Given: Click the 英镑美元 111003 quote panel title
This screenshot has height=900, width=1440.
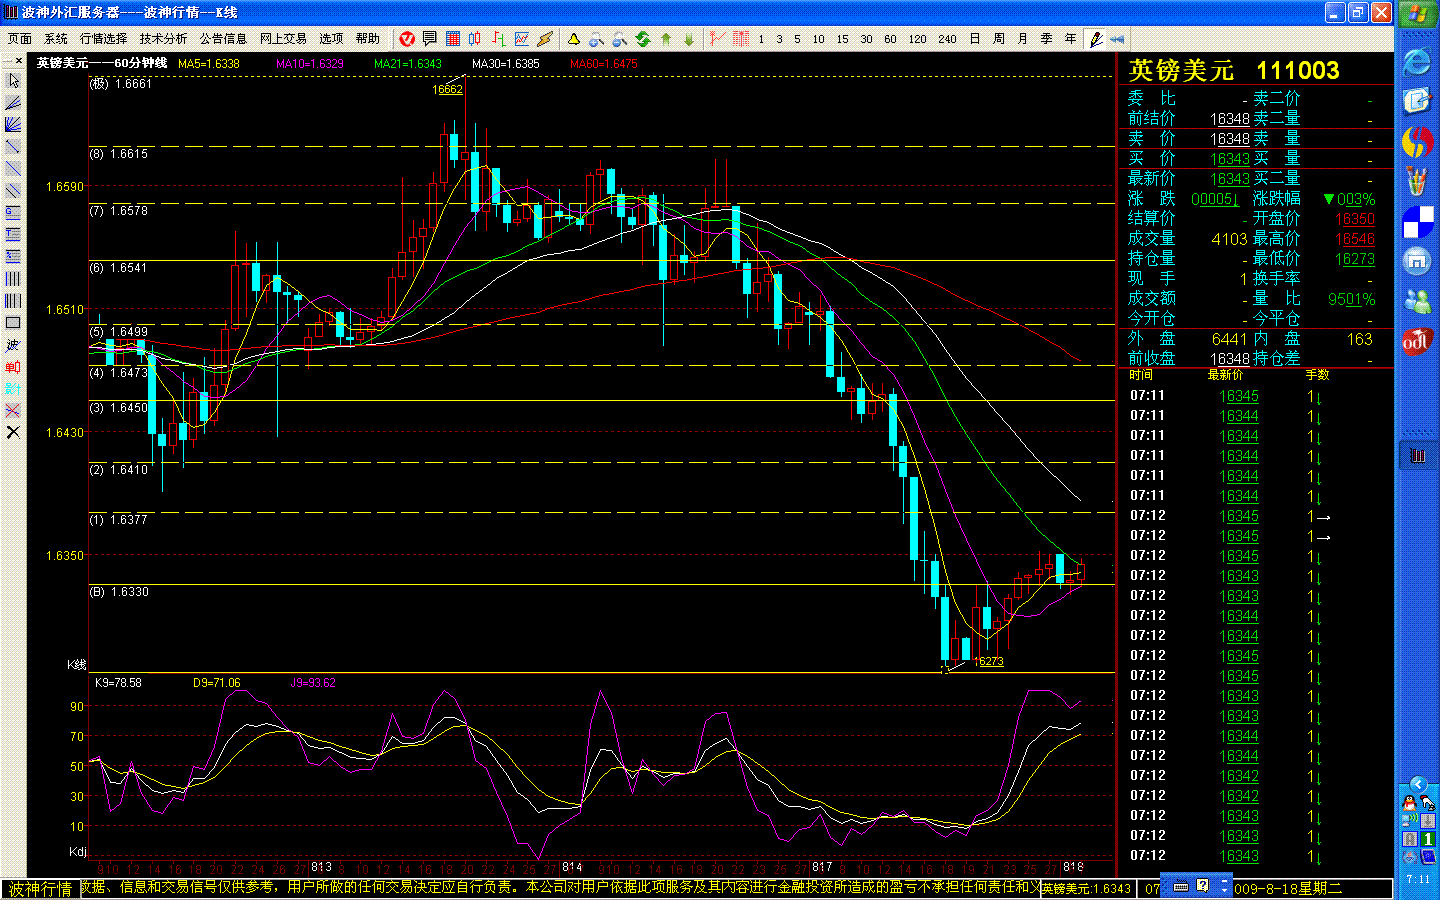Looking at the screenshot, I should (1234, 70).
